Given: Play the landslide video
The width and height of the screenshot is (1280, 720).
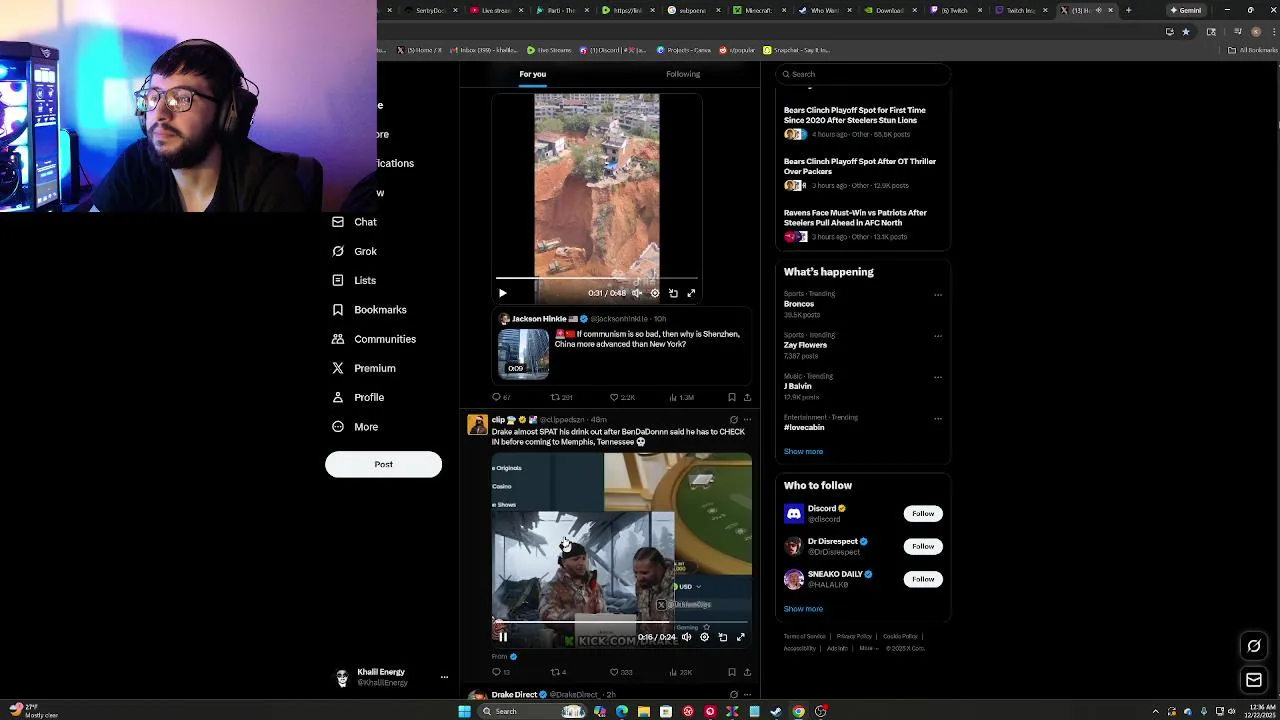Looking at the screenshot, I should 502,293.
